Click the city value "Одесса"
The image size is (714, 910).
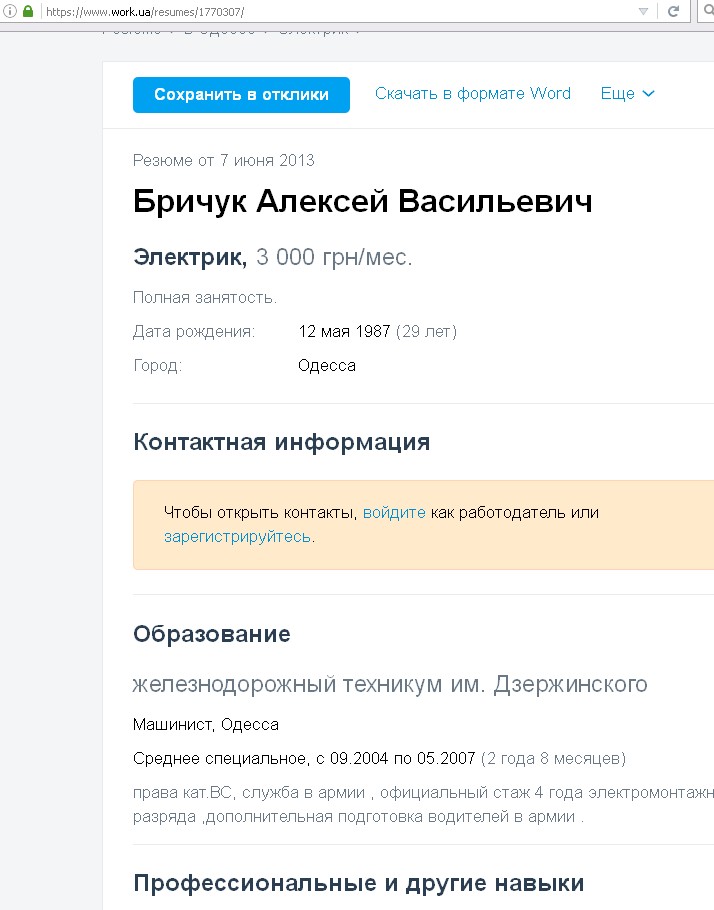327,366
